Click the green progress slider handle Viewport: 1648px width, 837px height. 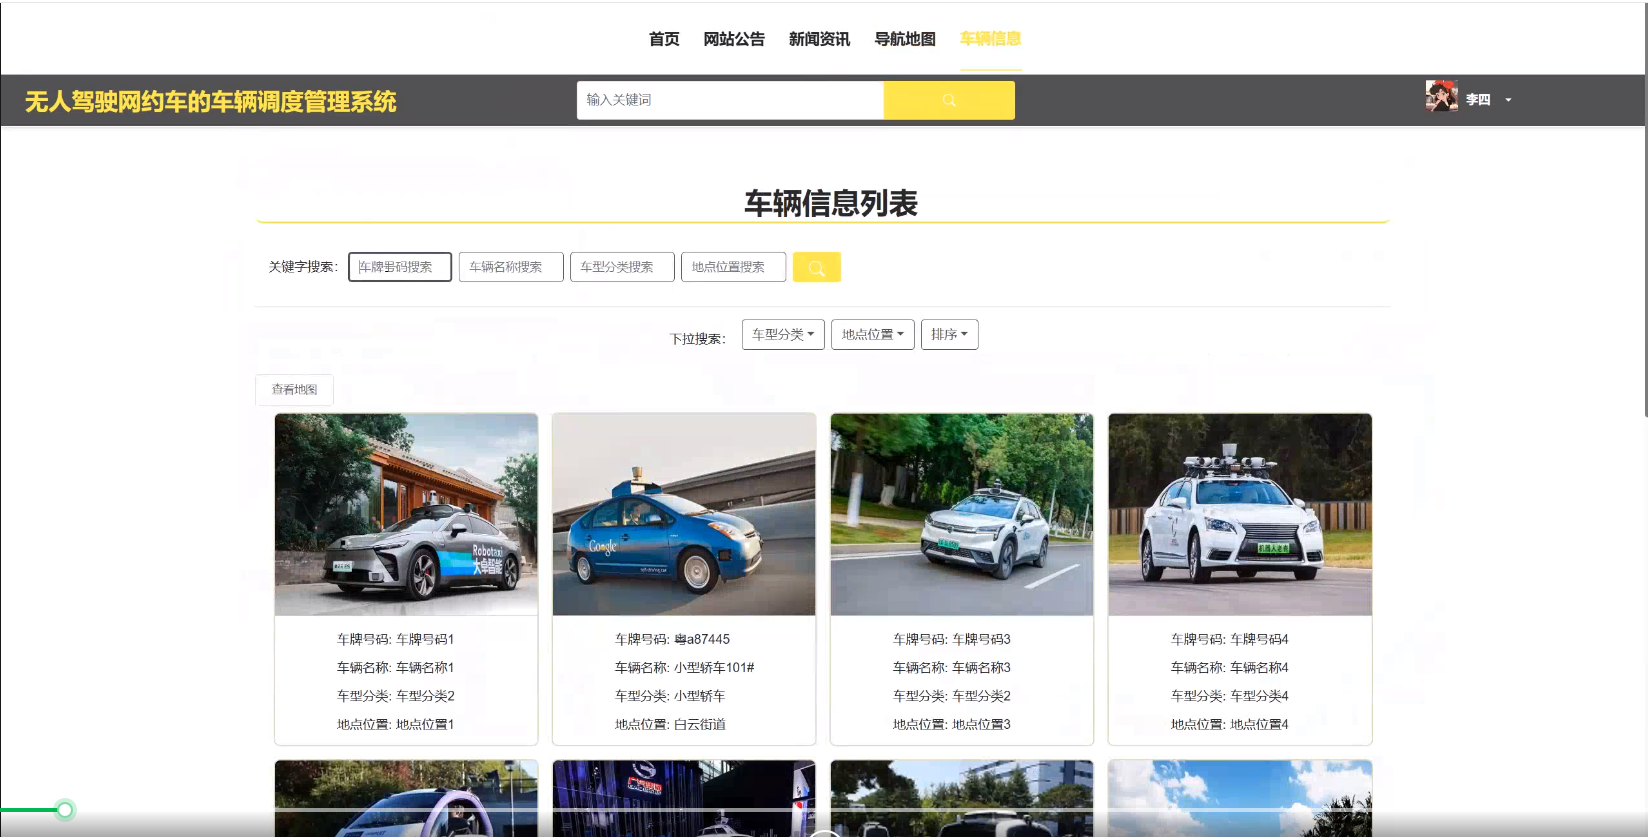[x=65, y=810]
